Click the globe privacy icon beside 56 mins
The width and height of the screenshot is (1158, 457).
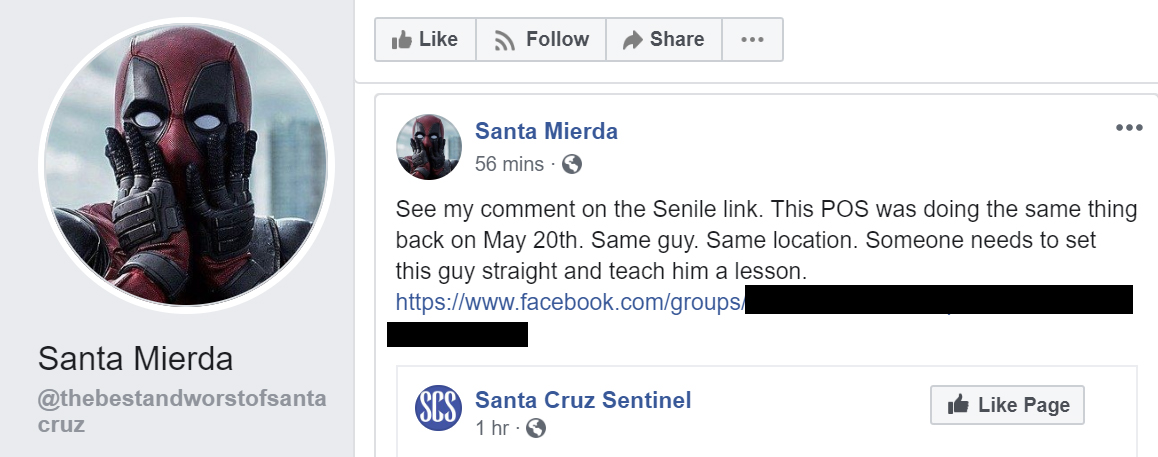tap(572, 164)
